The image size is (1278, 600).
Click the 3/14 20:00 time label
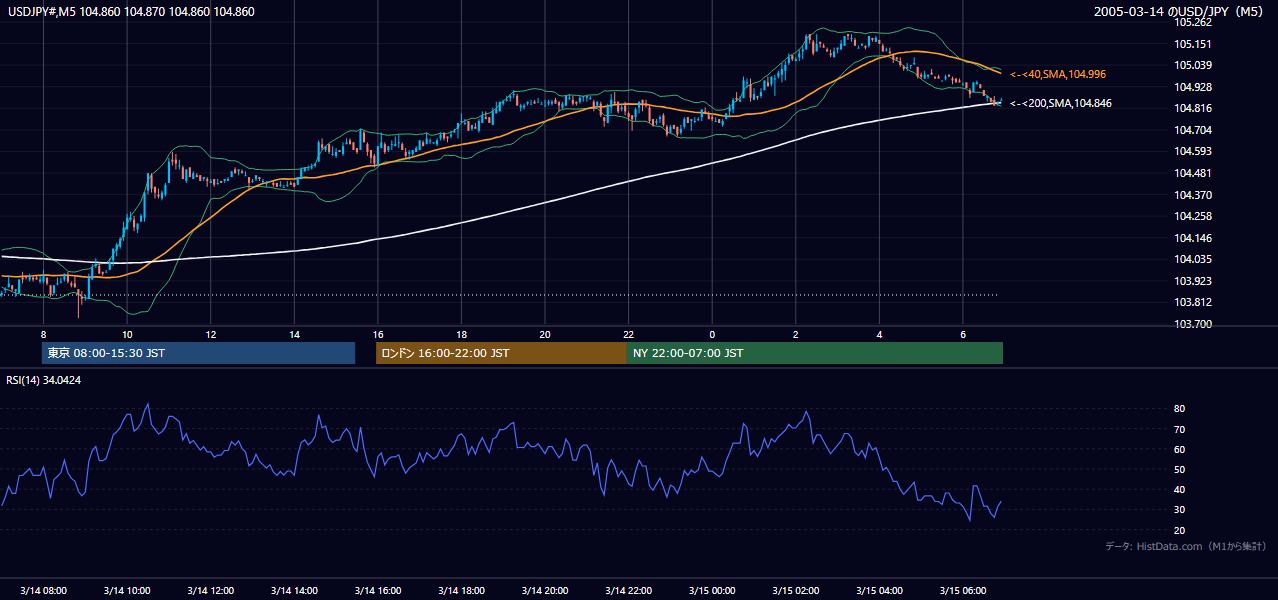pos(545,590)
